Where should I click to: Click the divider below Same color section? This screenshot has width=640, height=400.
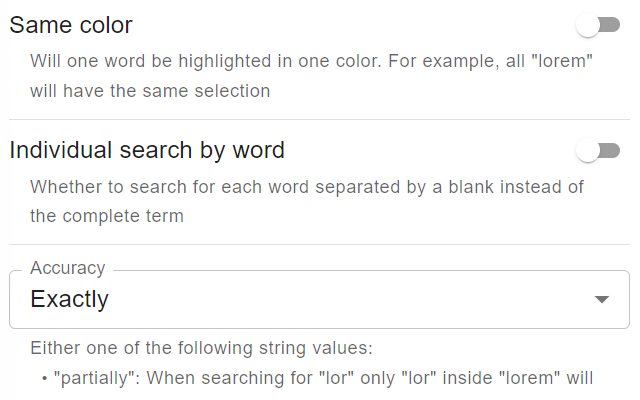[320, 120]
